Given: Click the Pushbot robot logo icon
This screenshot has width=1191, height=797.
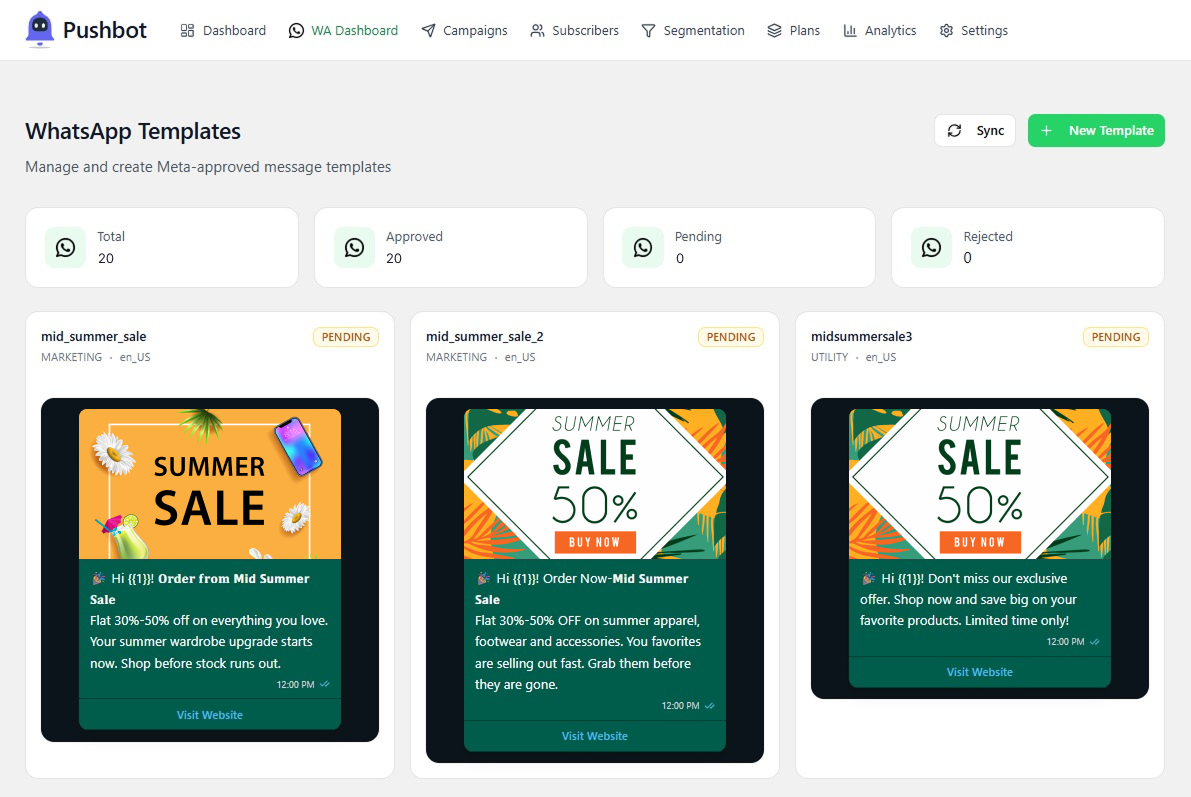Looking at the screenshot, I should (39, 30).
